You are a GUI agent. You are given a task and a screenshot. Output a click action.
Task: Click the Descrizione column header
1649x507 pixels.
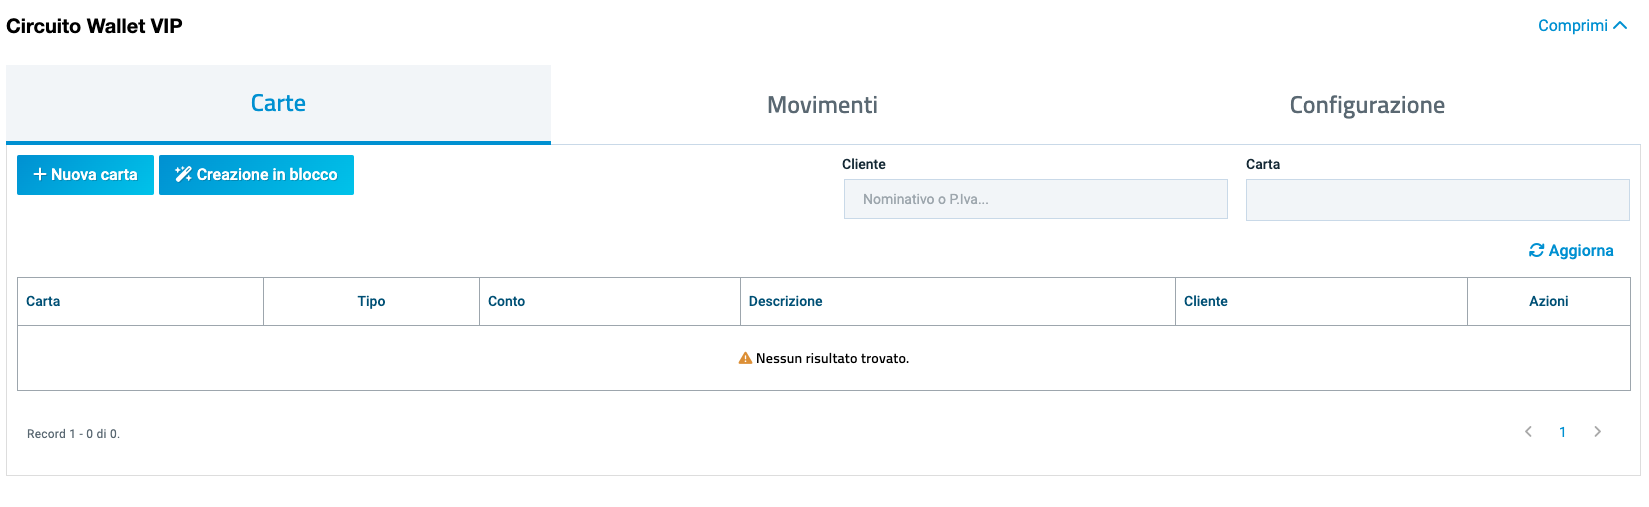pyautogui.click(x=785, y=301)
